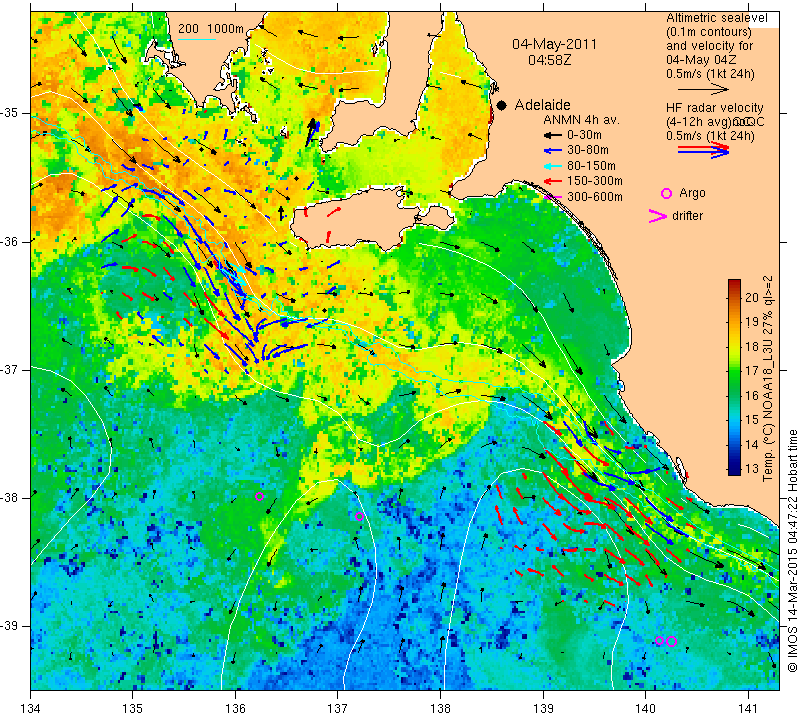Click the longitude 134 axis label
The image size is (800, 720).
pyautogui.click(x=31, y=709)
